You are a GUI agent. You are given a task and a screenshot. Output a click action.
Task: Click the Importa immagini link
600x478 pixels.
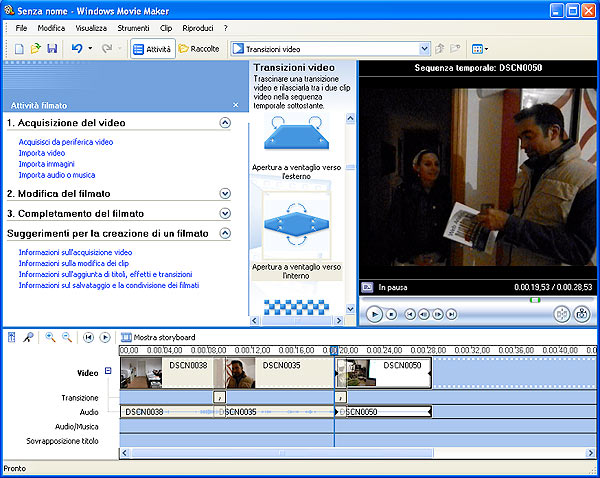pos(46,164)
